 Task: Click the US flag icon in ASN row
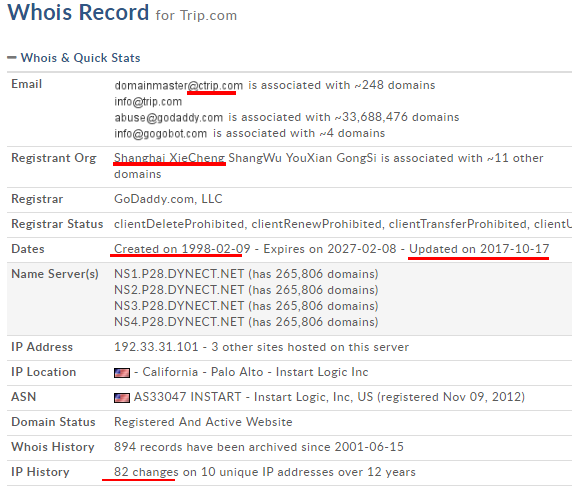click(x=122, y=398)
